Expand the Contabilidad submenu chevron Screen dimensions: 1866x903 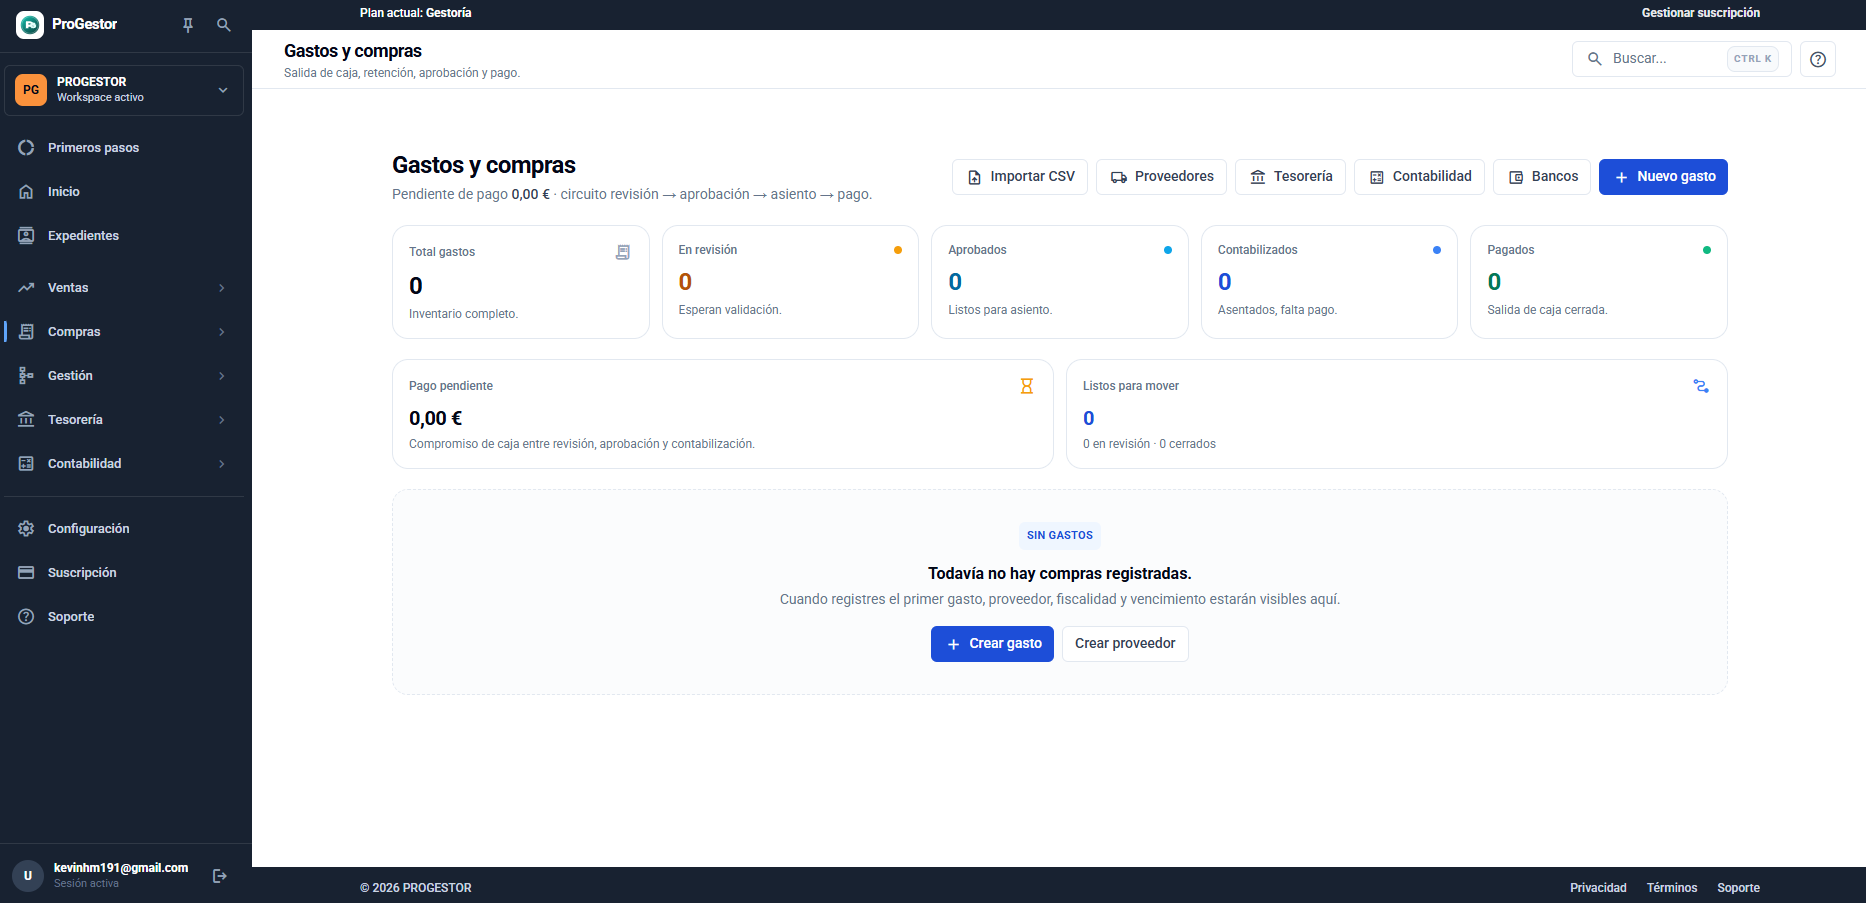pyautogui.click(x=222, y=464)
